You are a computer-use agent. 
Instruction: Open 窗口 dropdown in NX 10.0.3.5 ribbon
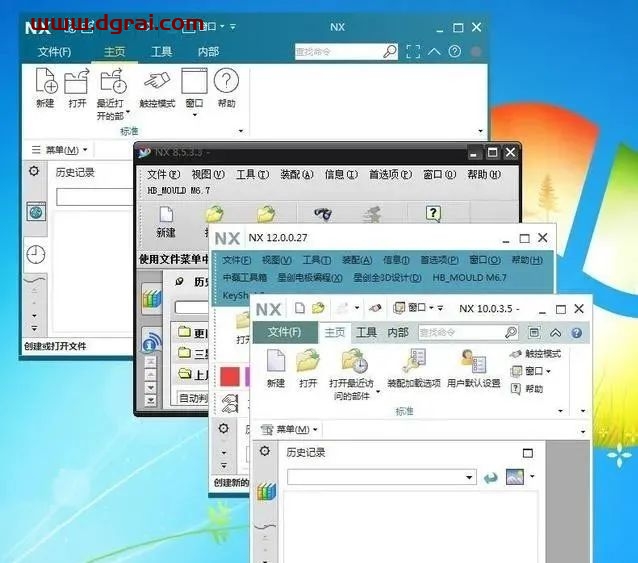tap(531, 371)
